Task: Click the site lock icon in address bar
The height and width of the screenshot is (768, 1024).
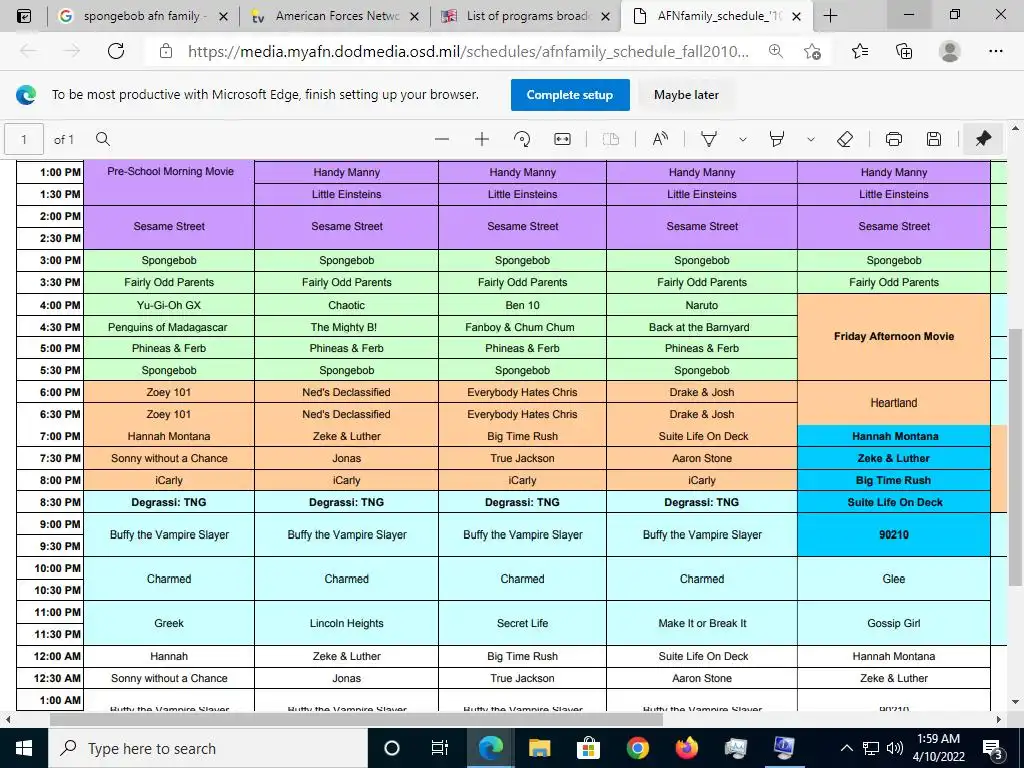Action: pos(166,51)
